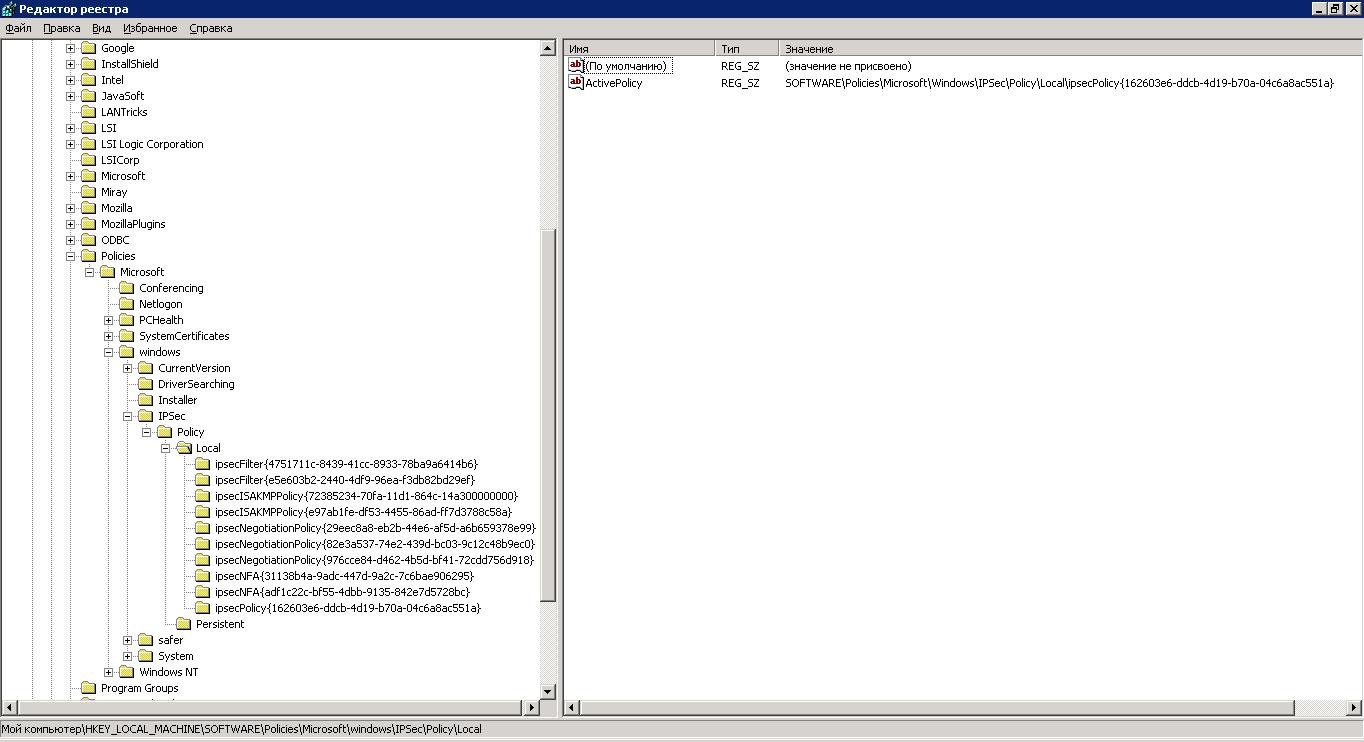Collapse the Local key
This screenshot has height=742, width=1364.
166,448
